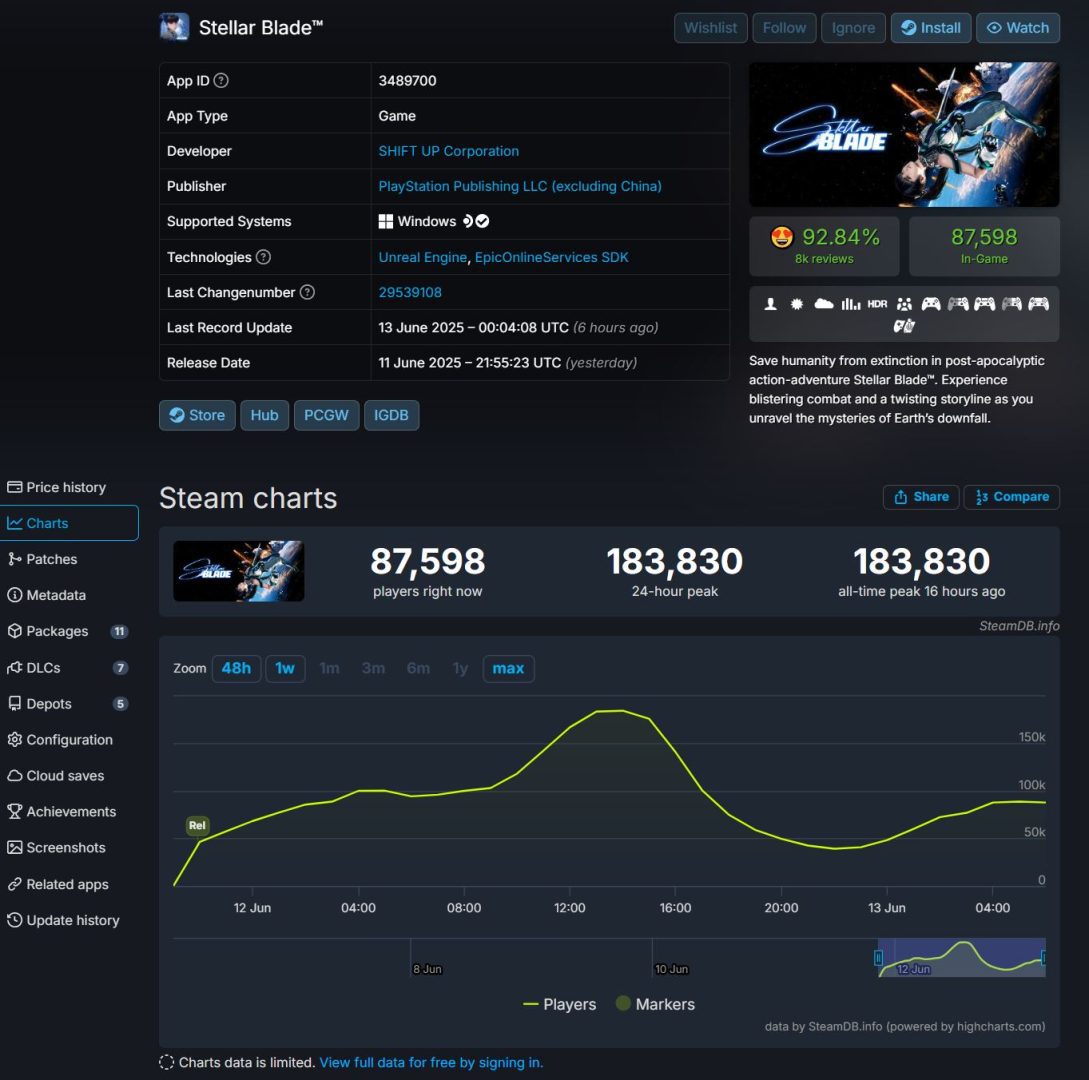
Task: Click the navigator's left range handle
Action: point(878,958)
